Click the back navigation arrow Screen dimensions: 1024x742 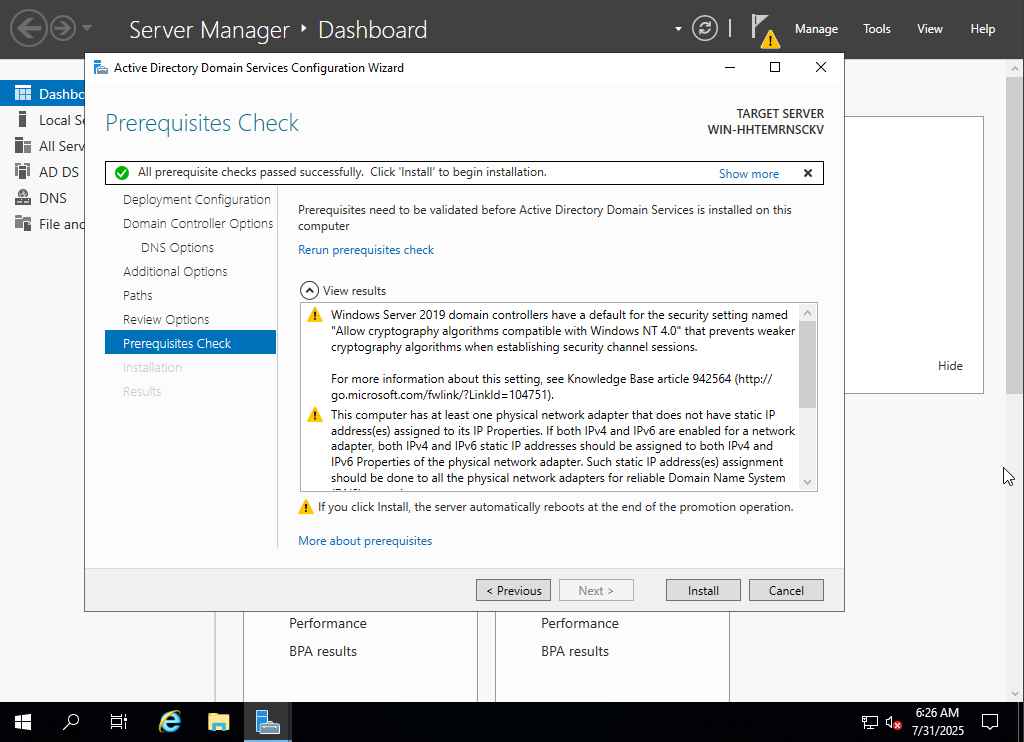point(29,29)
